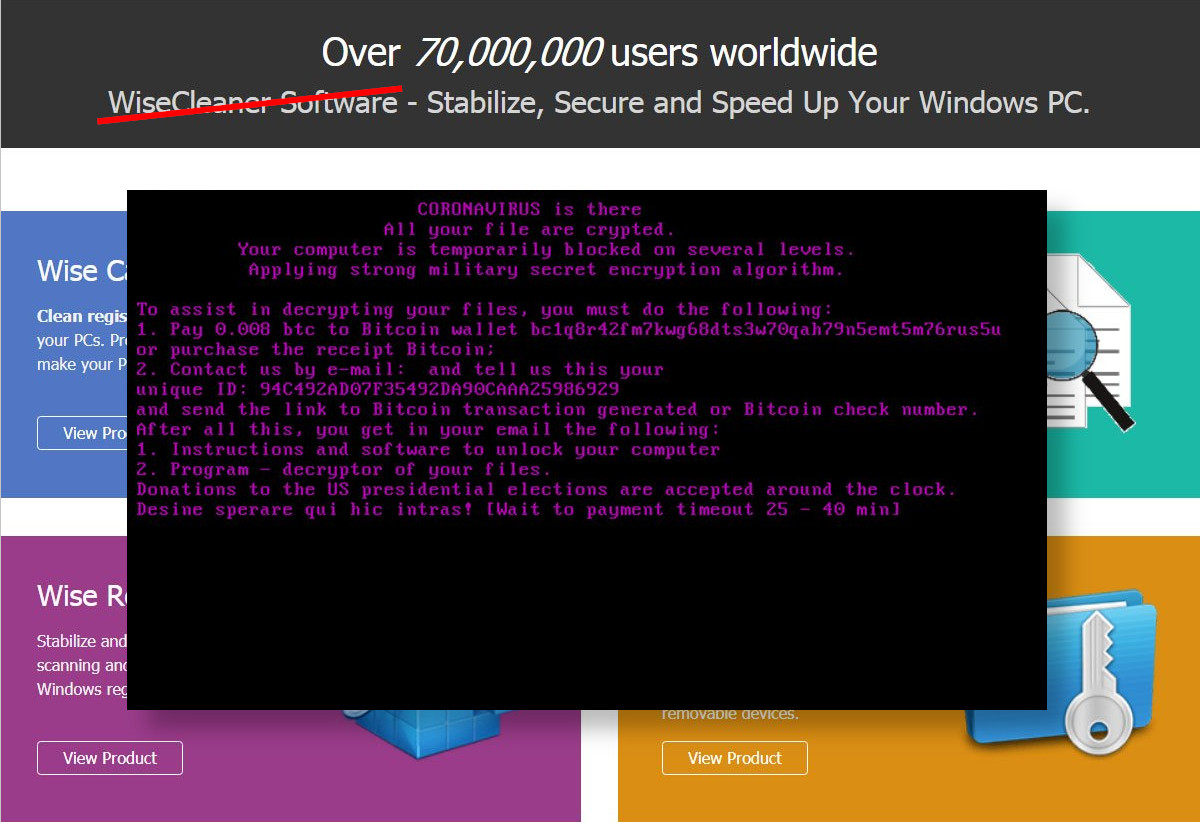Click the 70,000,000 users worldwide text

click(598, 52)
